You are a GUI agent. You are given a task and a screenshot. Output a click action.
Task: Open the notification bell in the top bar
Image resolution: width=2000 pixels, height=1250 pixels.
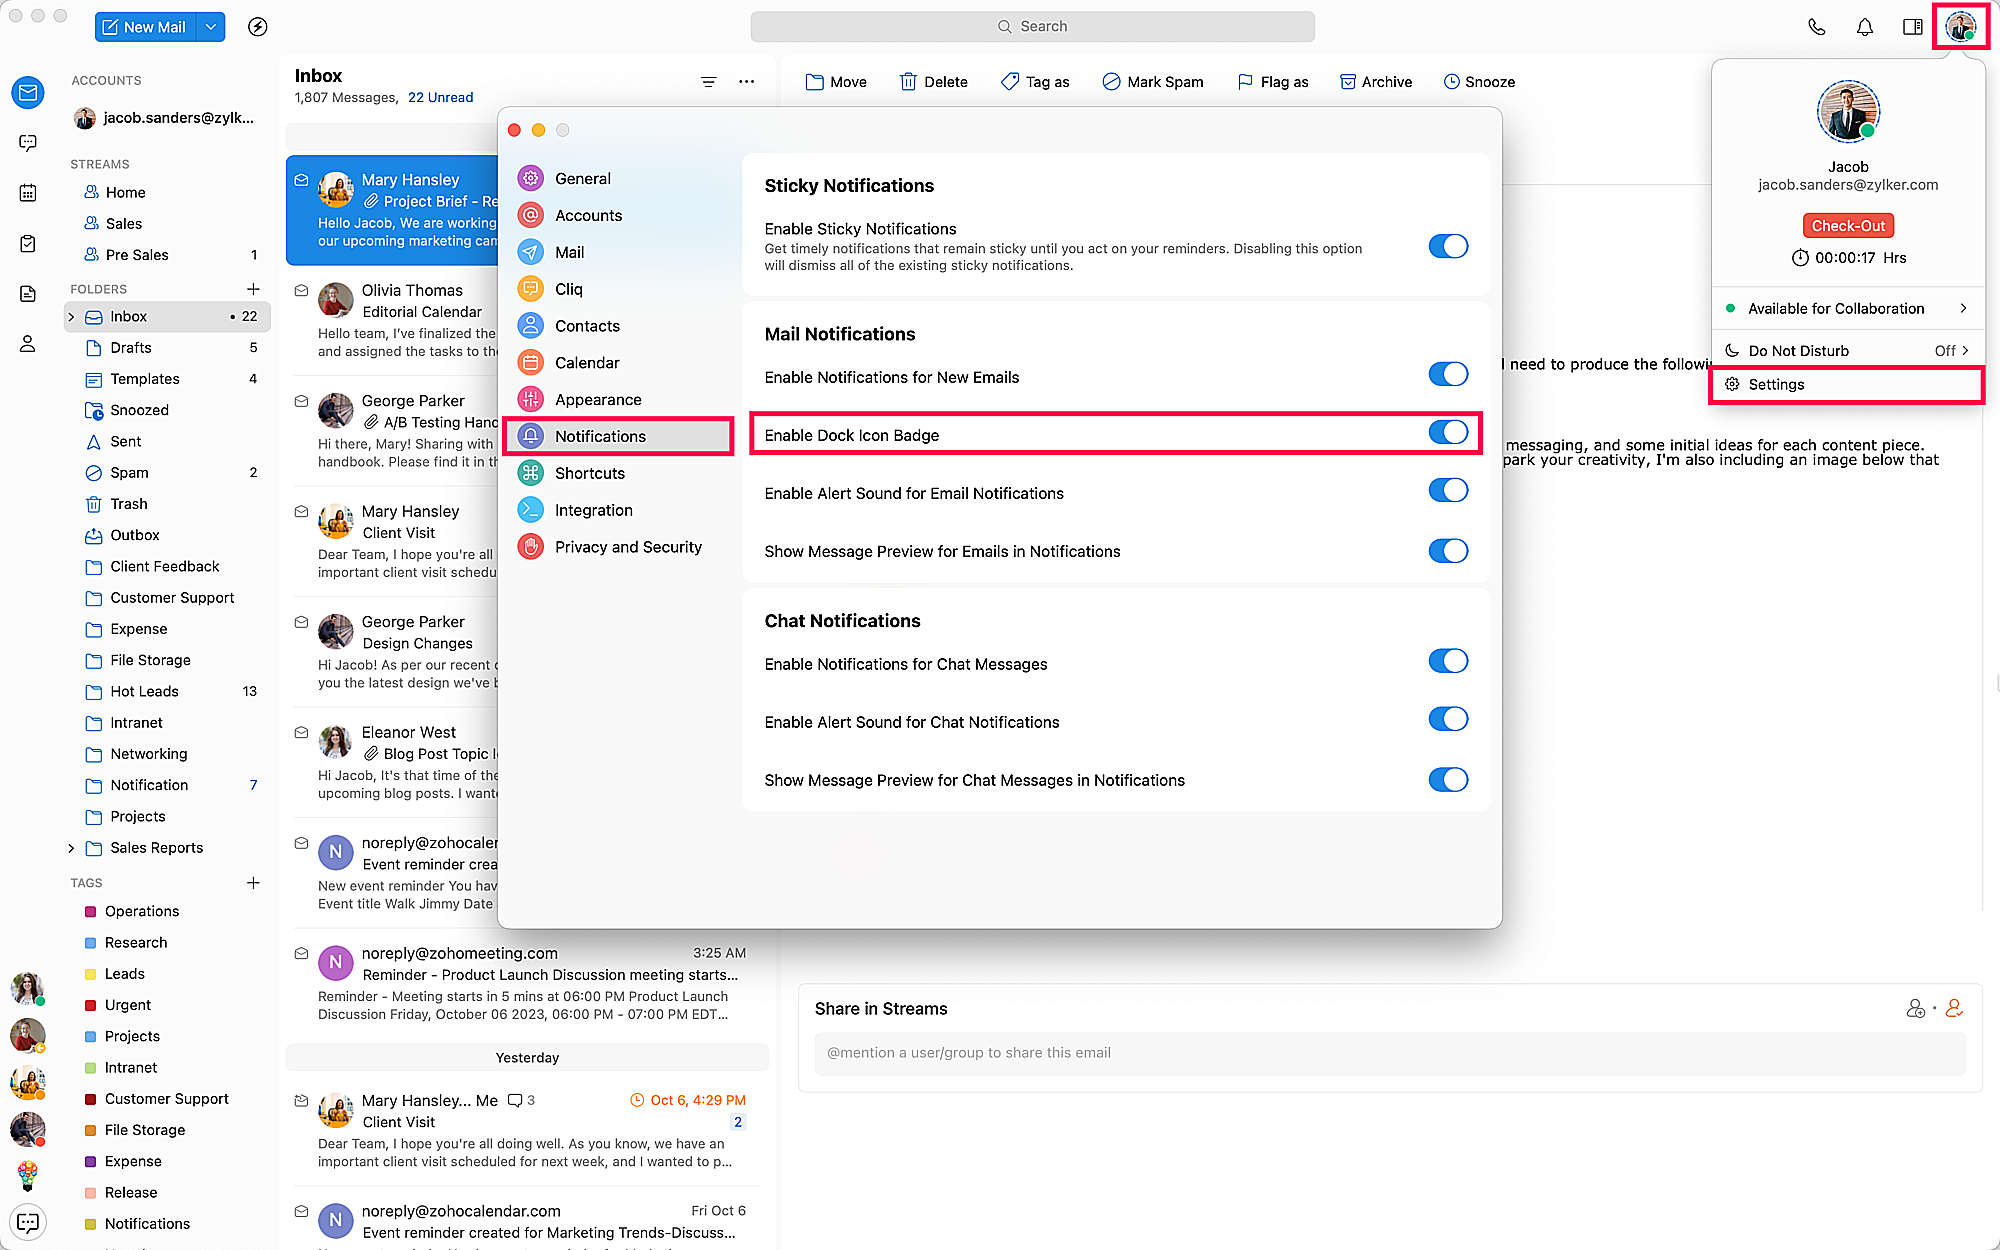pyautogui.click(x=1864, y=27)
